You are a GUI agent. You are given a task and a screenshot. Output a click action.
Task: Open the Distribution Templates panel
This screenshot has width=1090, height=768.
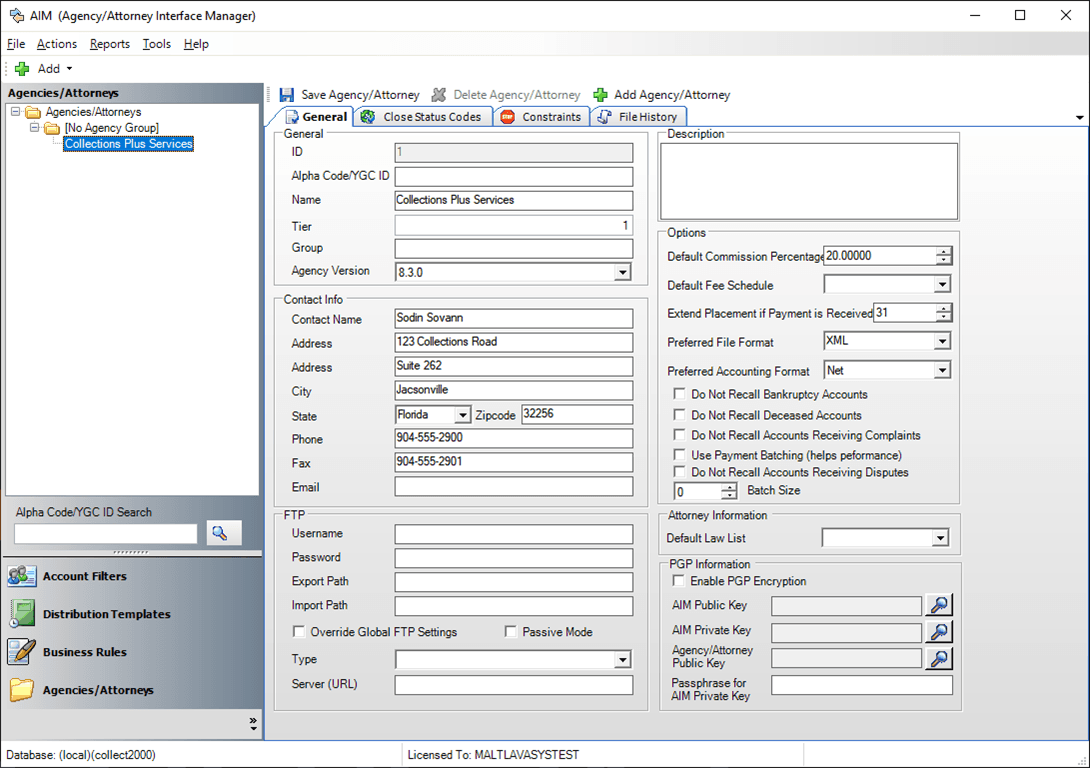pos(106,614)
